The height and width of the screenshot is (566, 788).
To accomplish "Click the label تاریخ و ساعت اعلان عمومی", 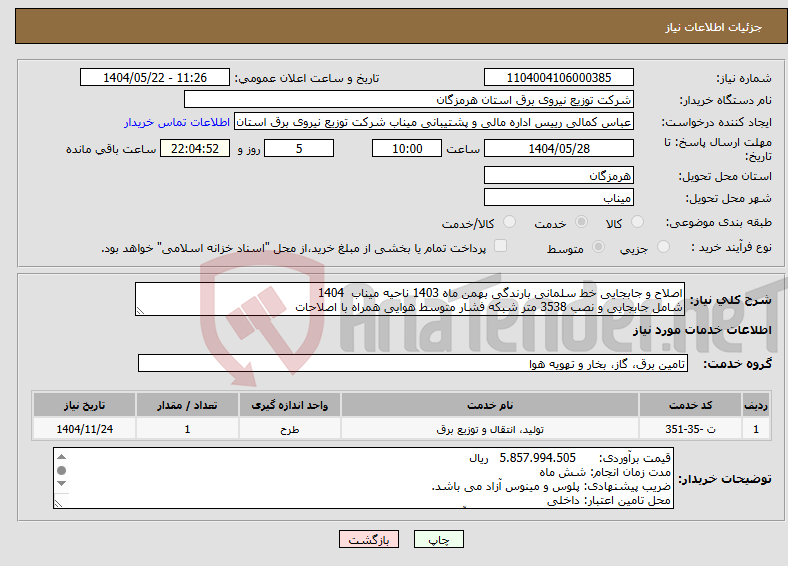I will (307, 78).
